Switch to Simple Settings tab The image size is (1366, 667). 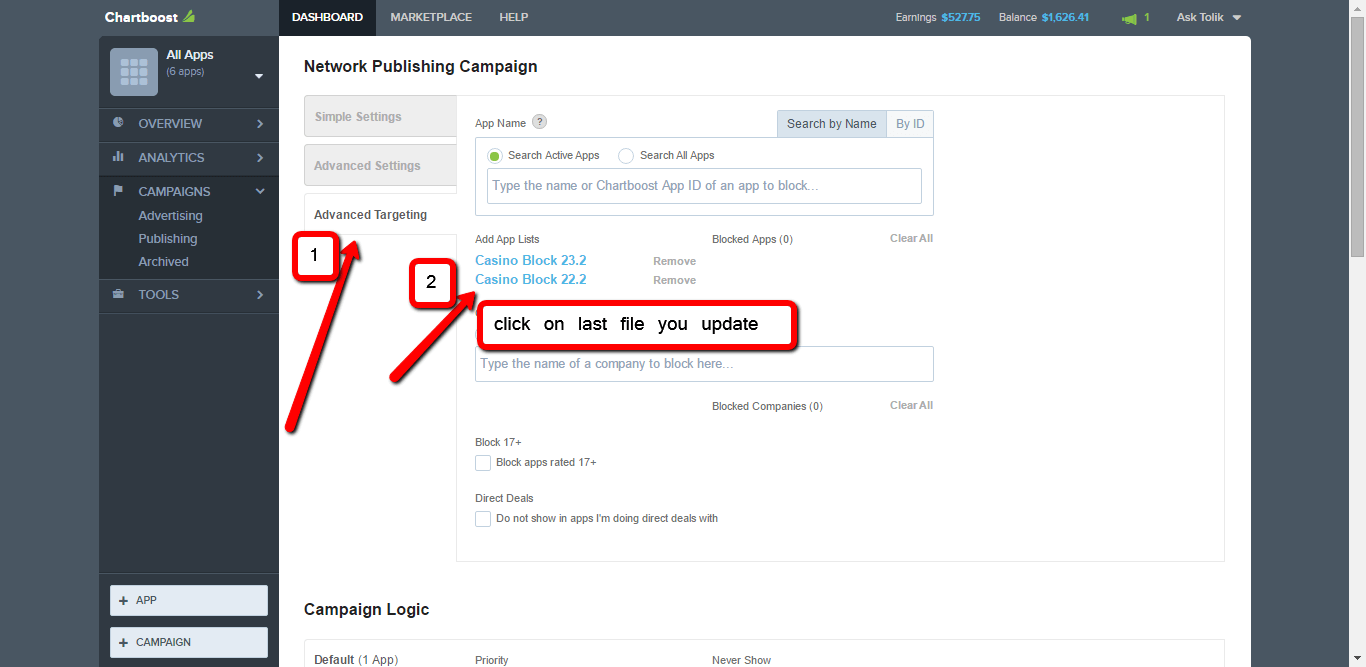pyautogui.click(x=380, y=117)
